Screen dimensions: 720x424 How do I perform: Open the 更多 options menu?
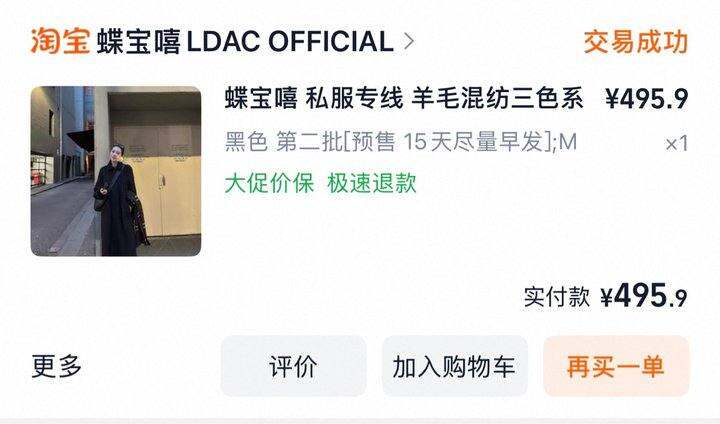[x=56, y=366]
